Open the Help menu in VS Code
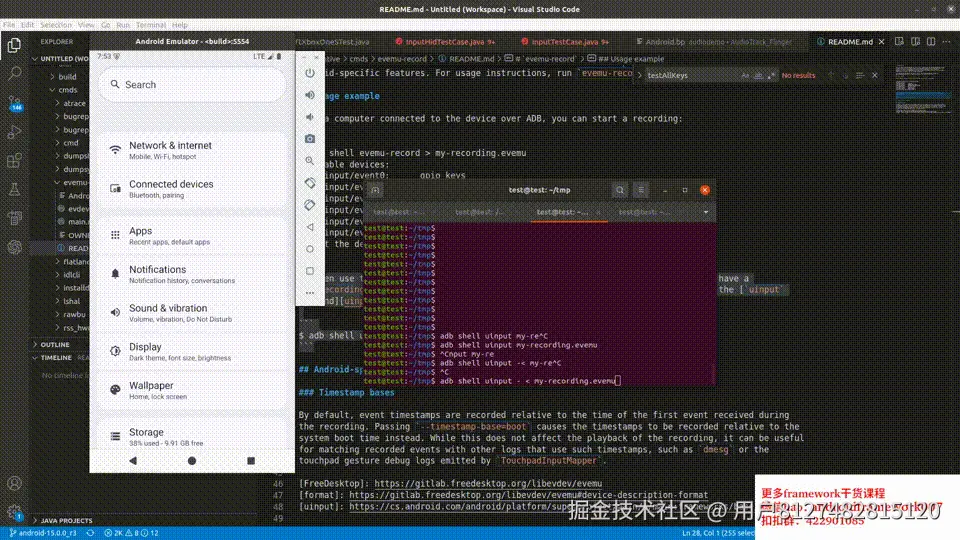Viewport: 960px width, 540px height. (179, 25)
